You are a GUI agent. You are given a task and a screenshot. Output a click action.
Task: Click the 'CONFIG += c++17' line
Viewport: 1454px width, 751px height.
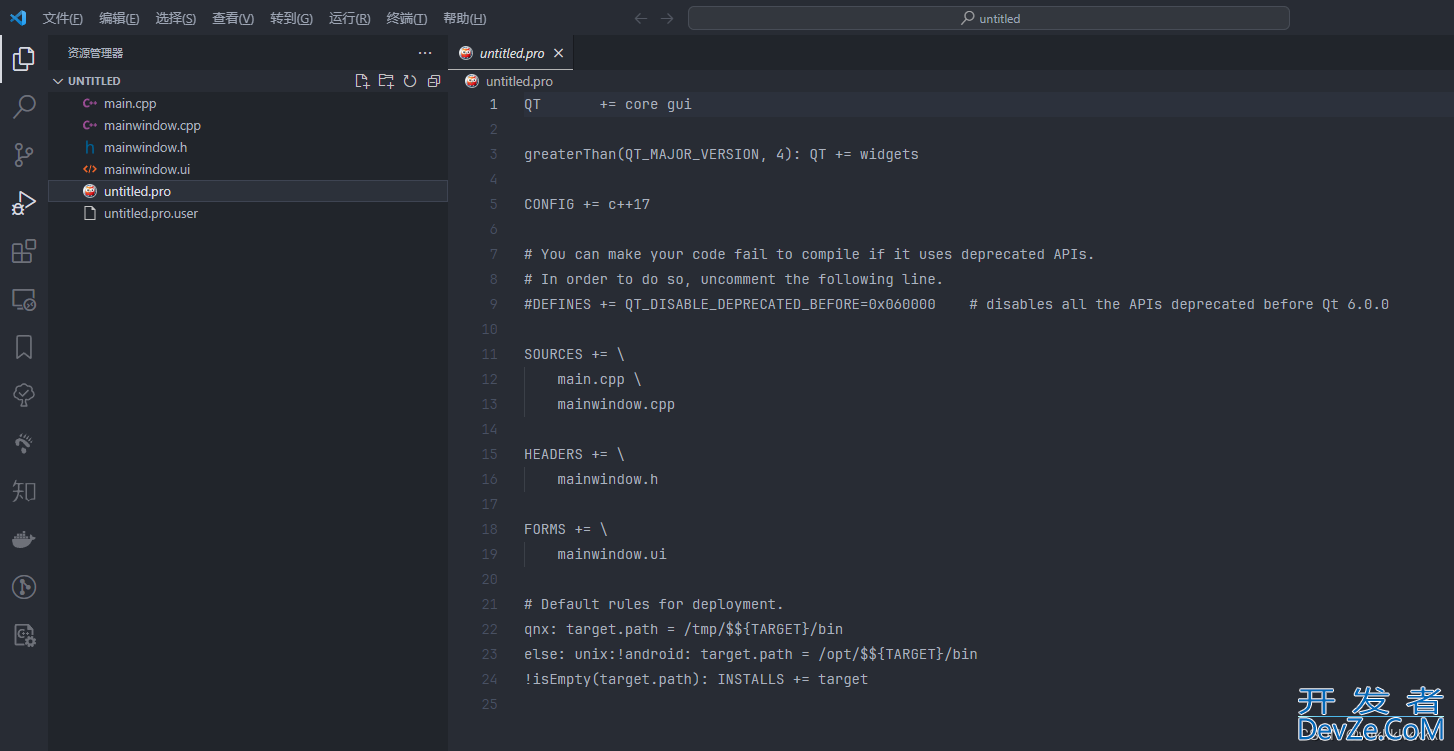(587, 204)
